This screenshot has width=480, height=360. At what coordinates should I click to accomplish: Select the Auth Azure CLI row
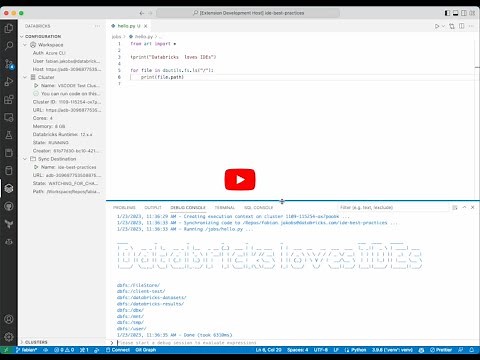62,53
